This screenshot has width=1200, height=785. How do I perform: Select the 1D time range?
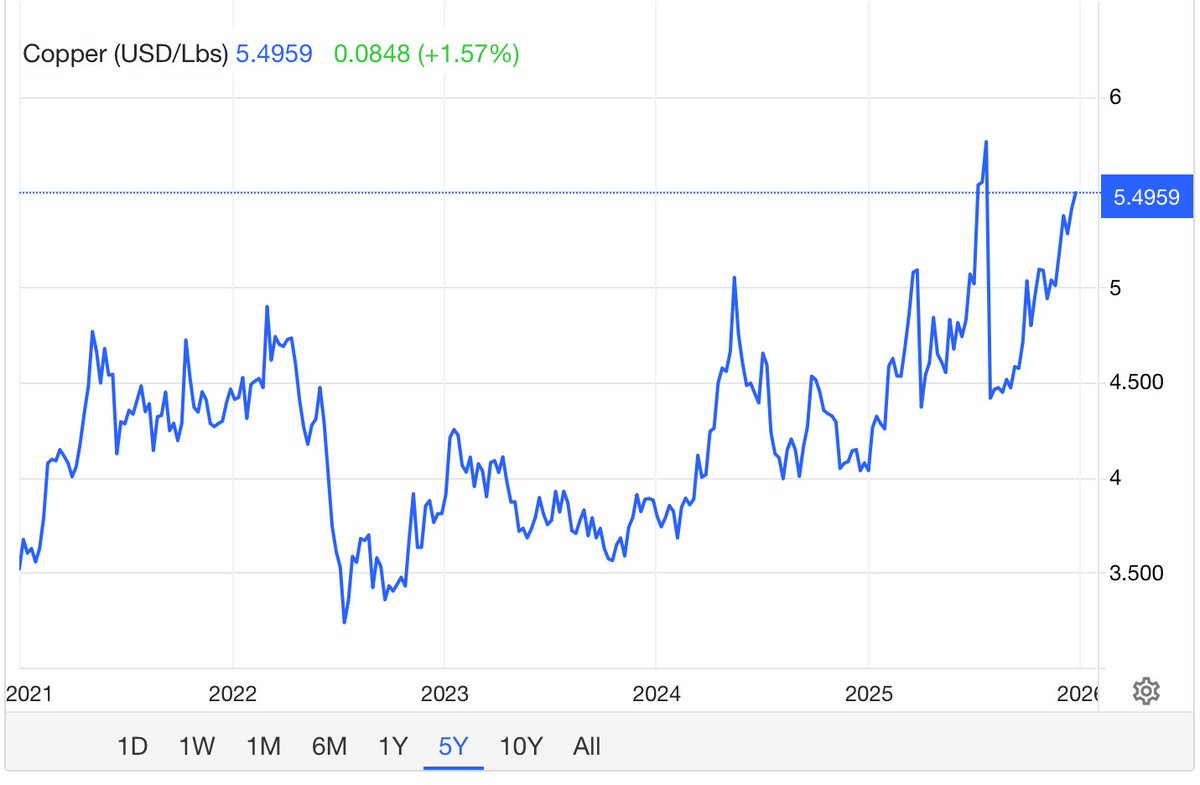point(132,746)
